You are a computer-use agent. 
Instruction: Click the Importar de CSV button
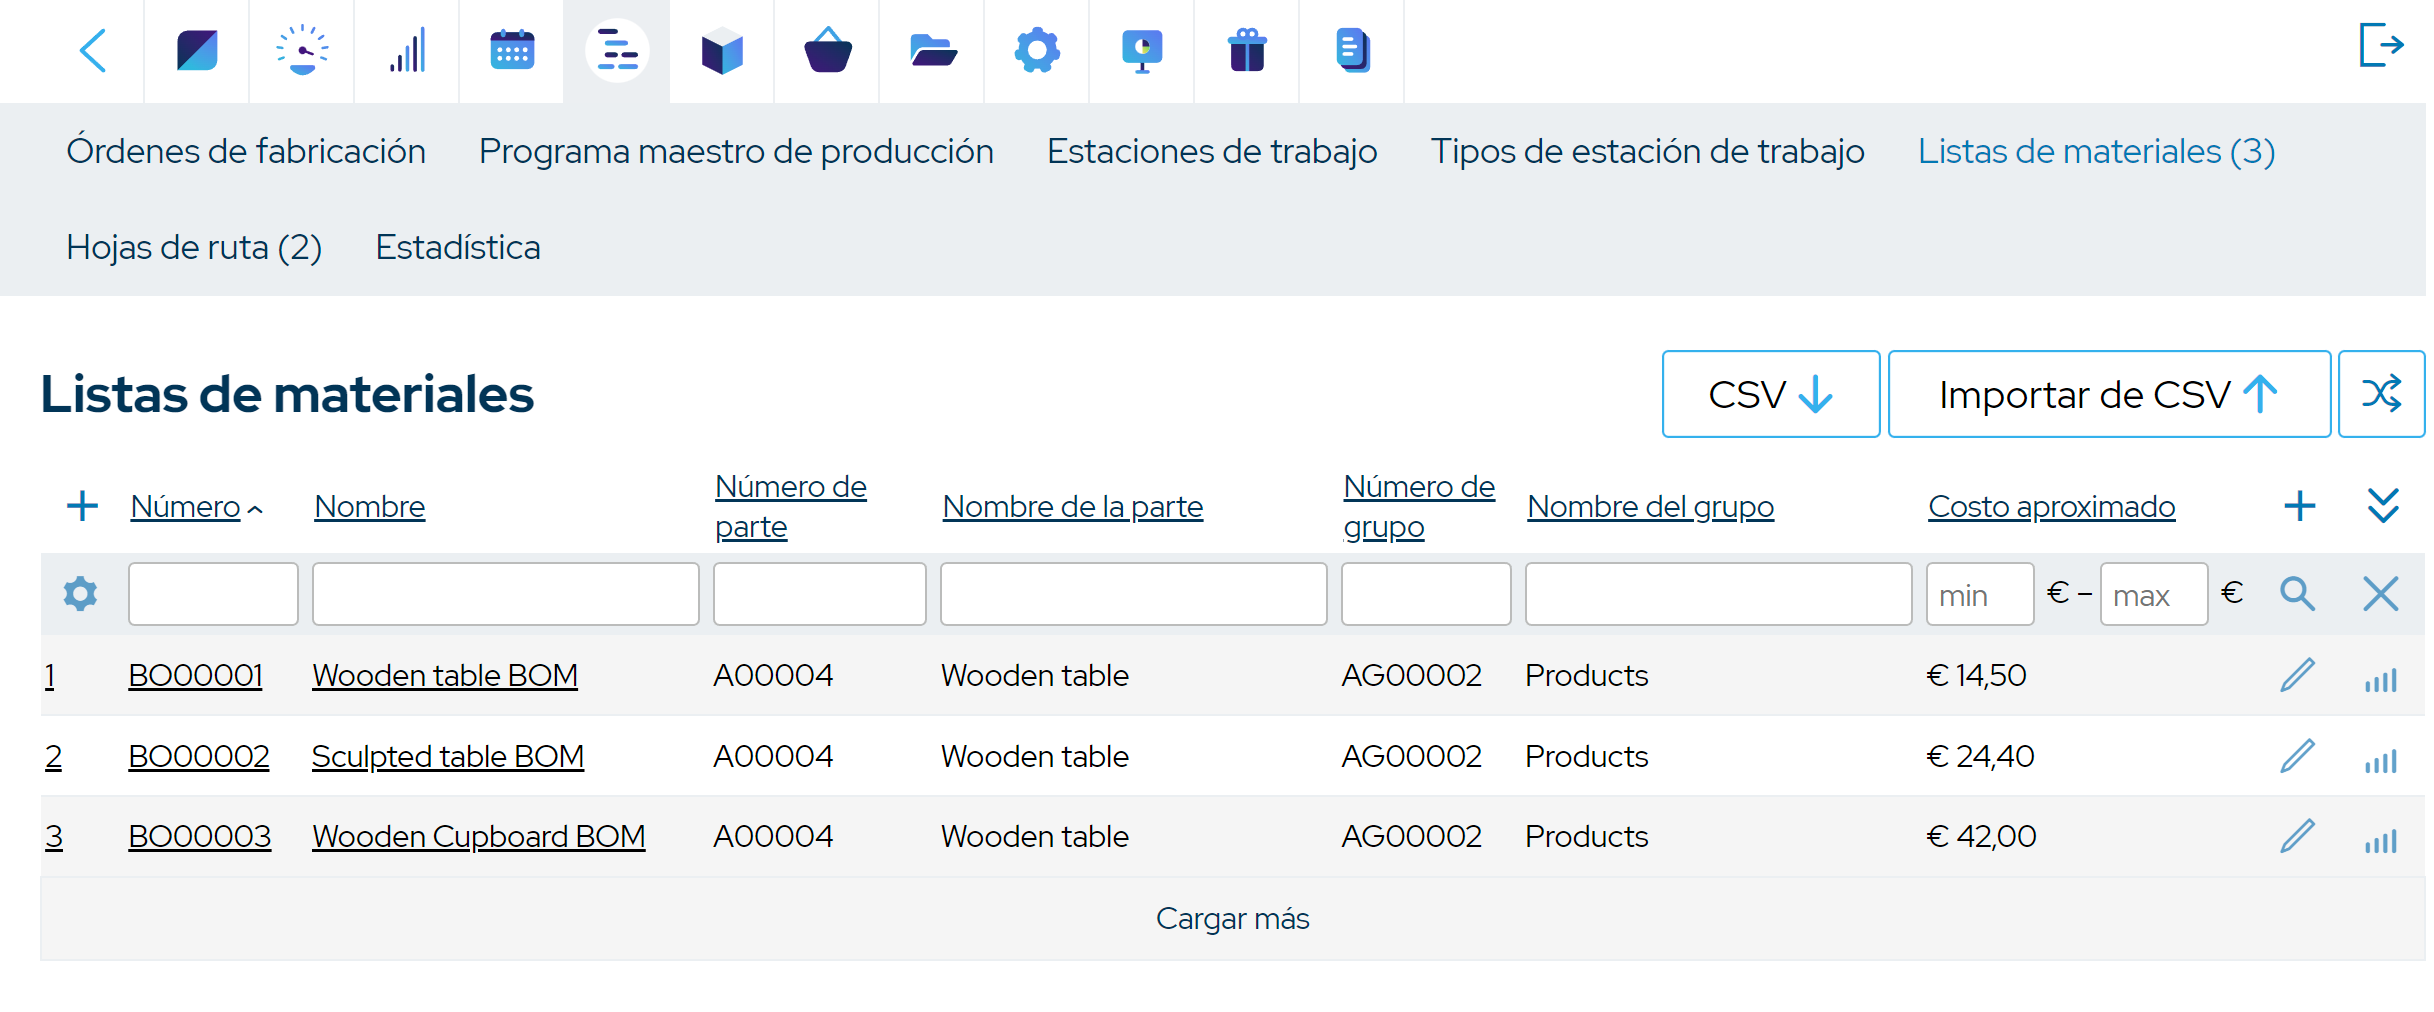coord(2108,394)
